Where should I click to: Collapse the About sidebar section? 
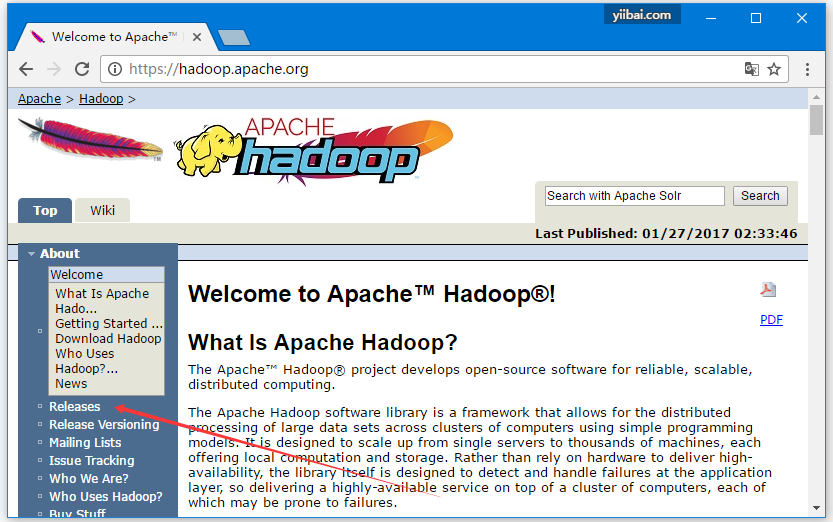pyautogui.click(x=32, y=254)
